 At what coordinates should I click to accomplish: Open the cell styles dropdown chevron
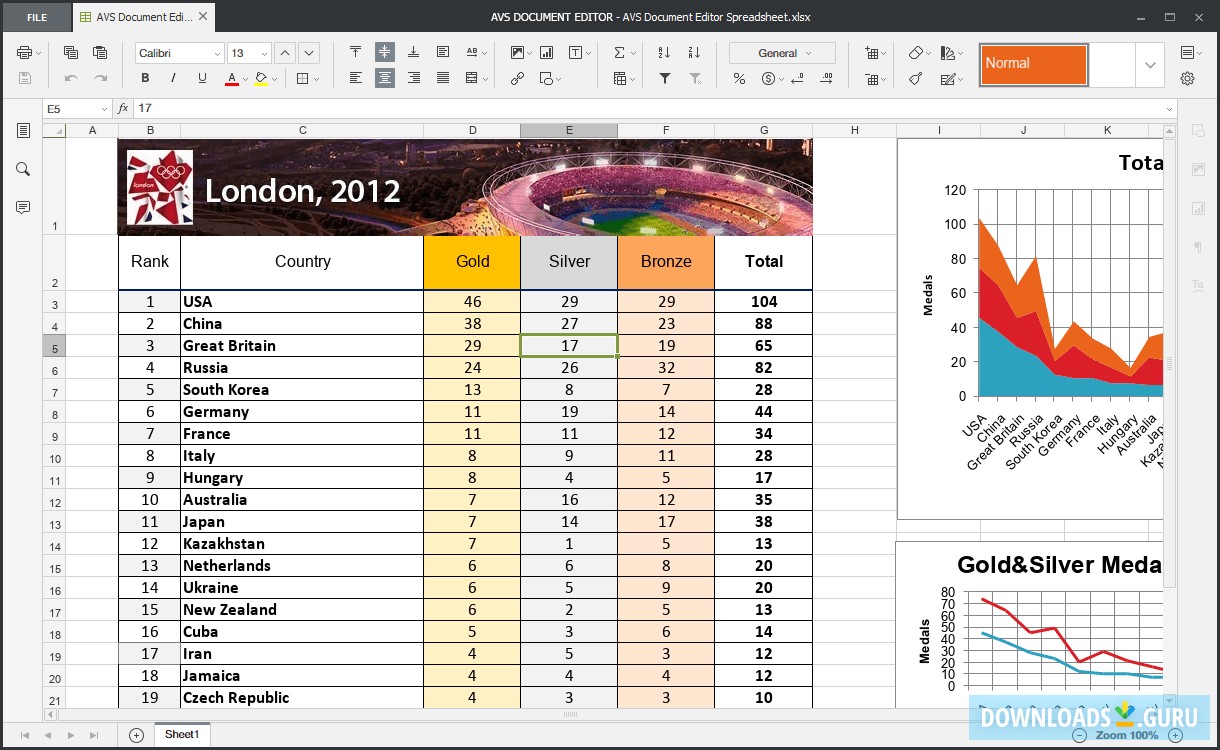(x=1149, y=65)
